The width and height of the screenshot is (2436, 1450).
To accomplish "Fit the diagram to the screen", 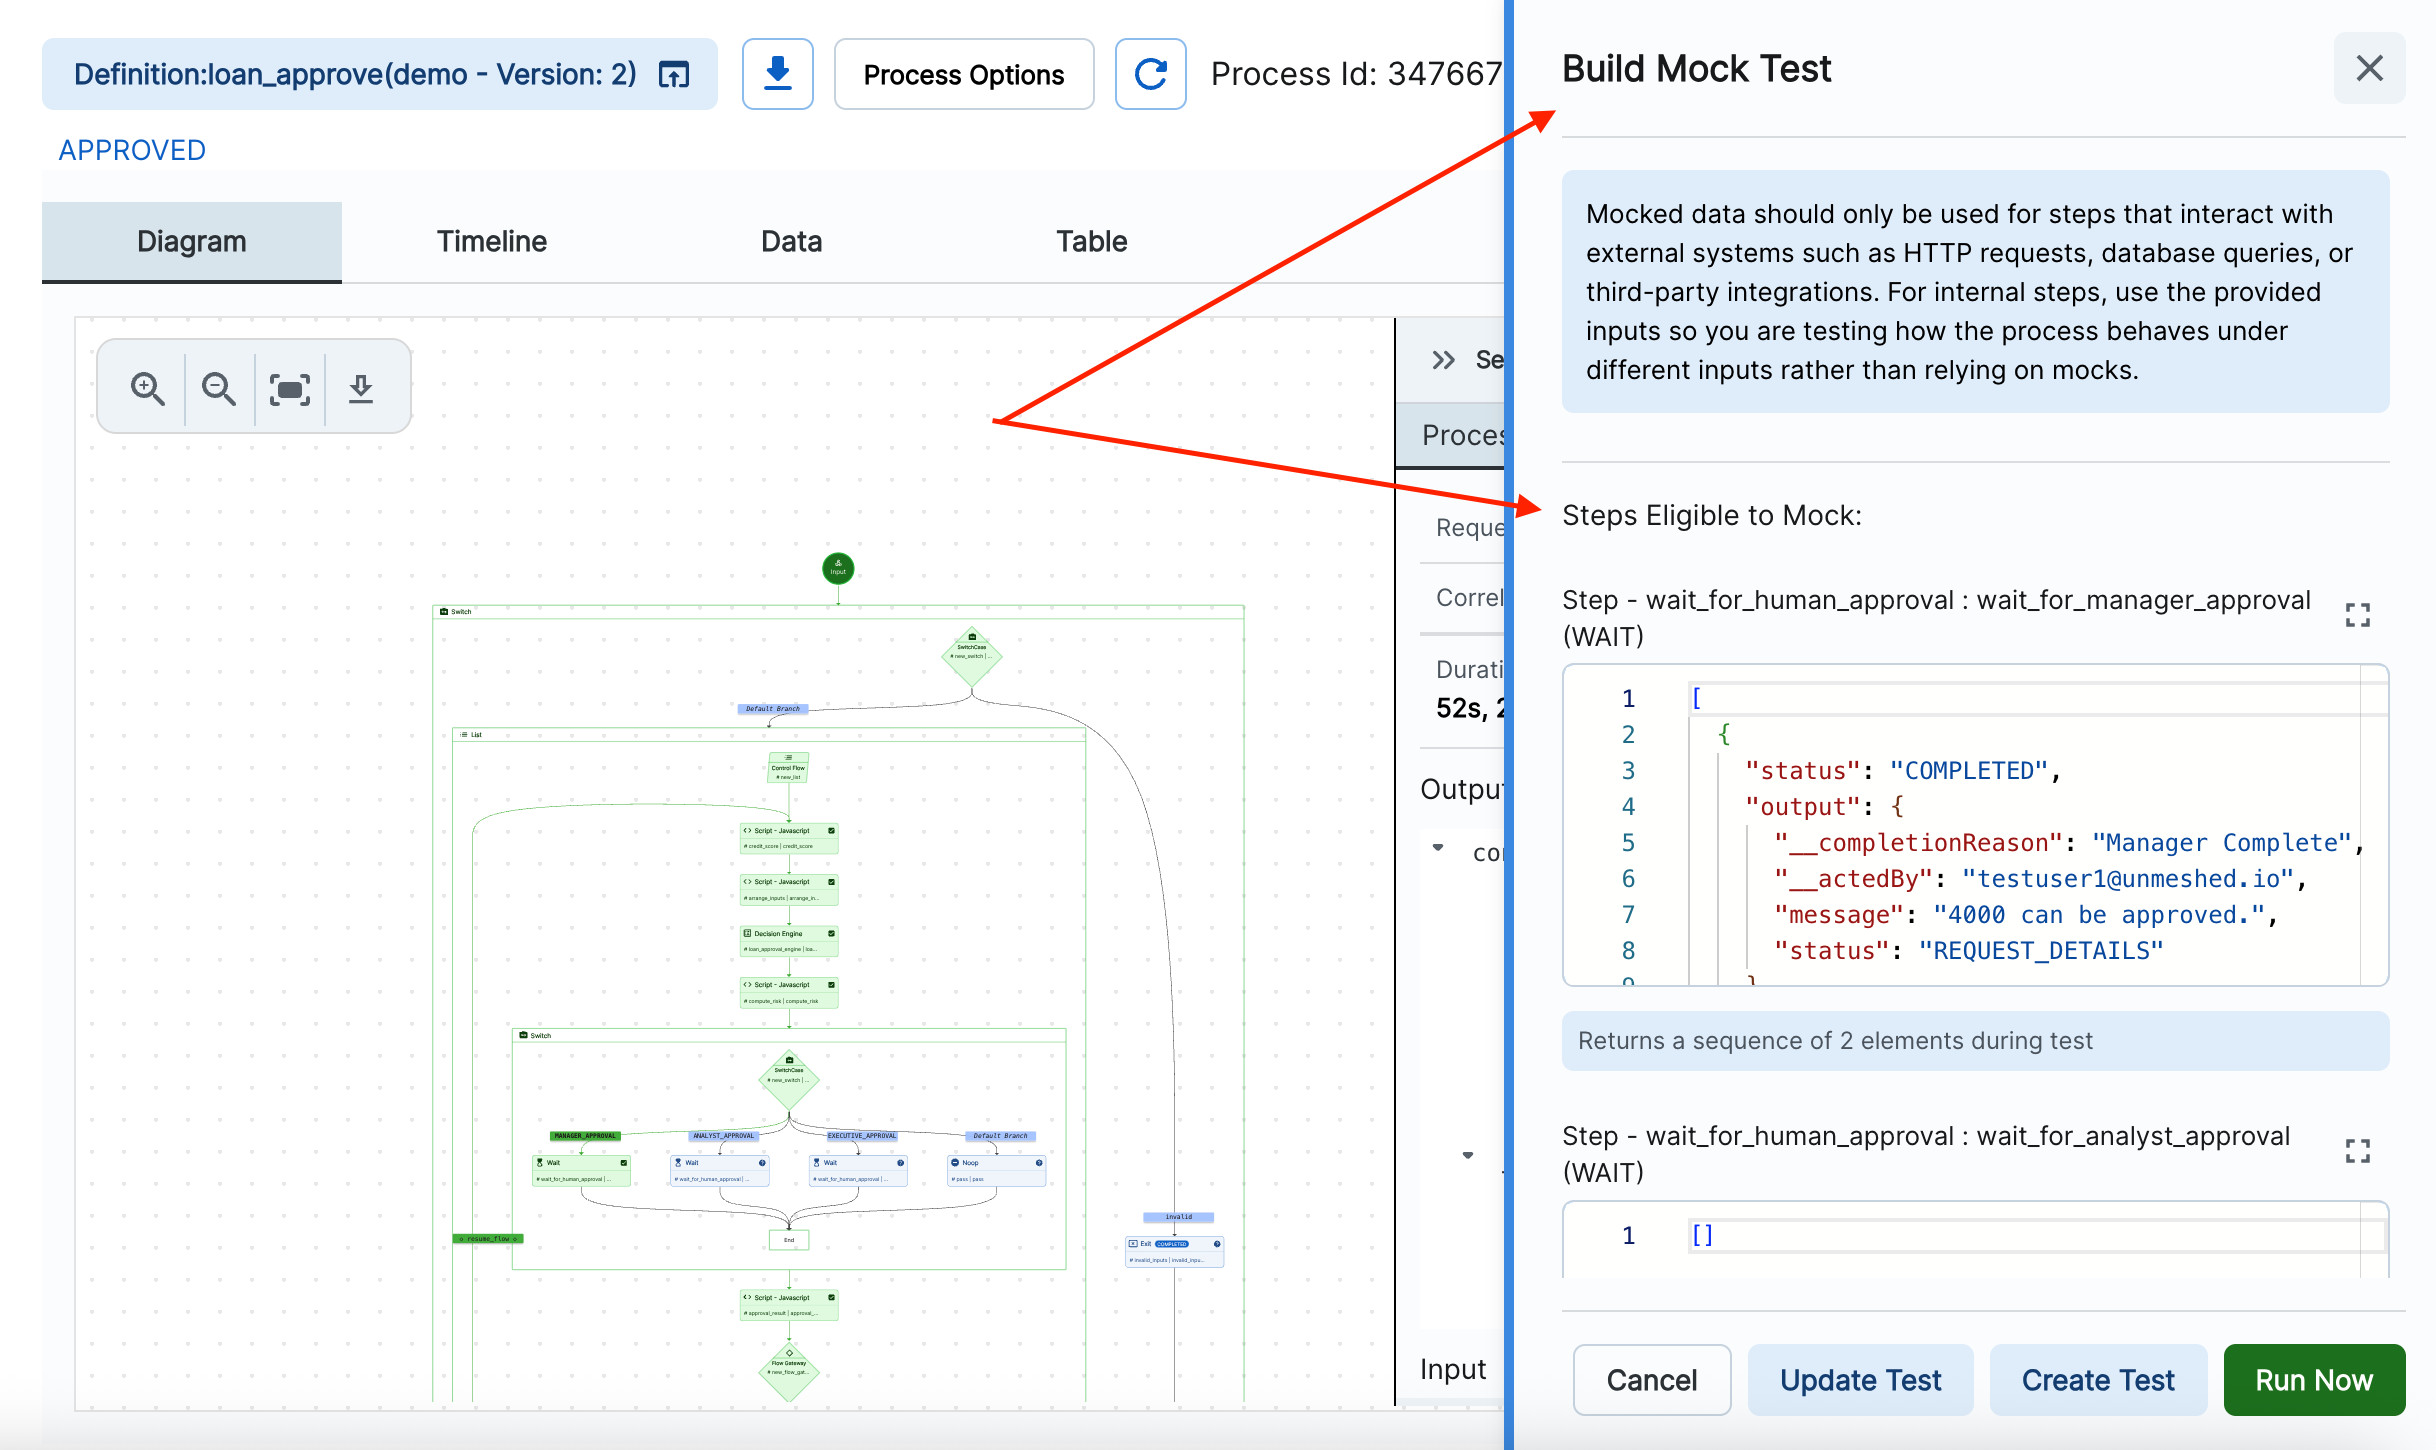I will click(290, 388).
